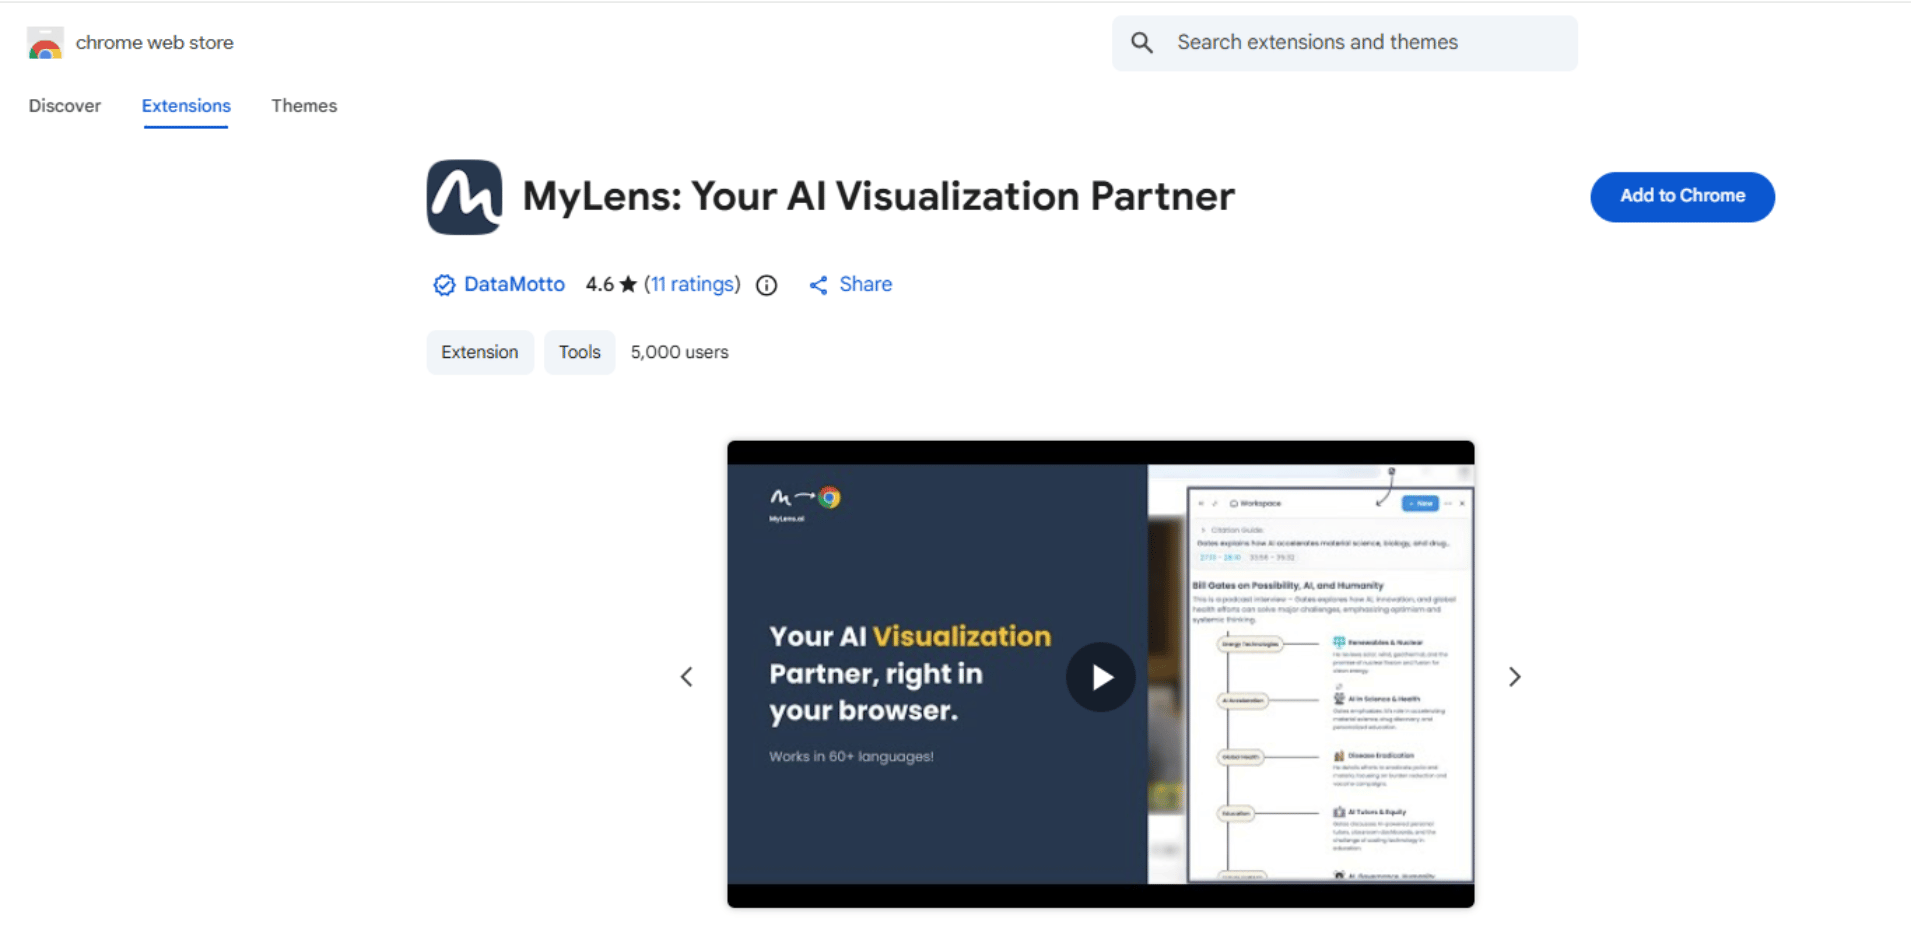
Task: Play the MyLens promo video
Action: pos(1101,676)
